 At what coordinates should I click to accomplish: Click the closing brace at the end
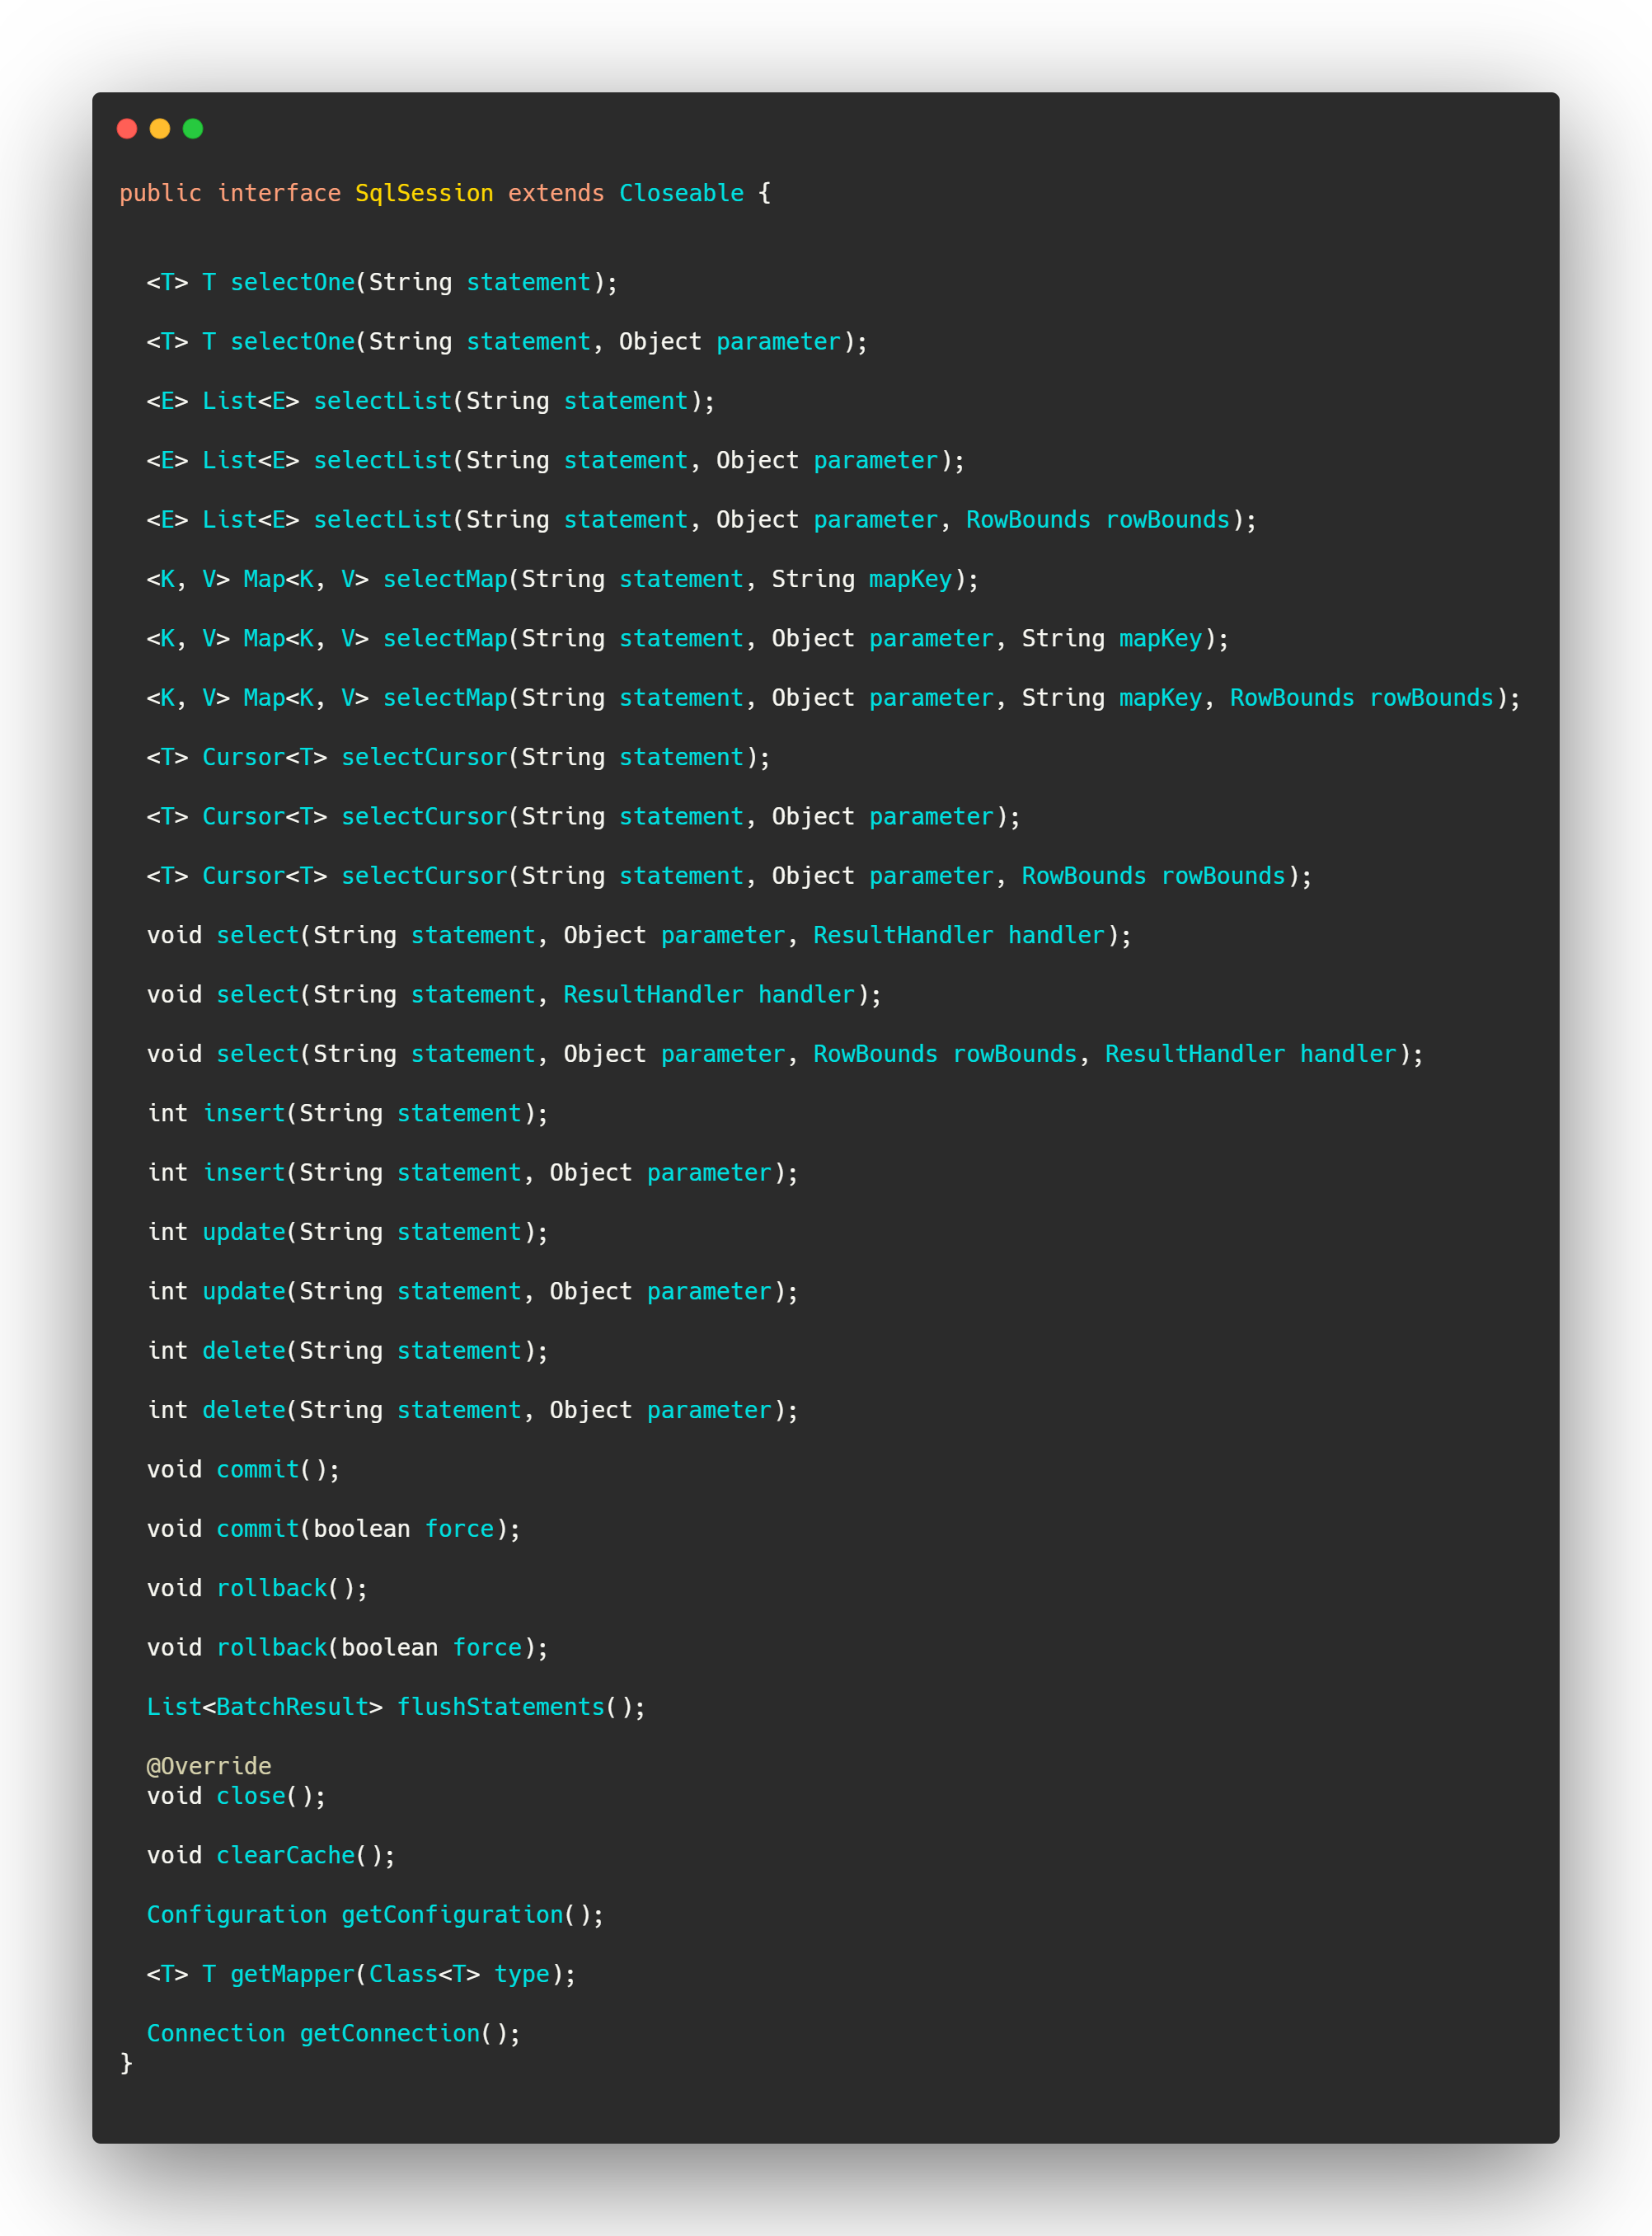pos(126,2062)
